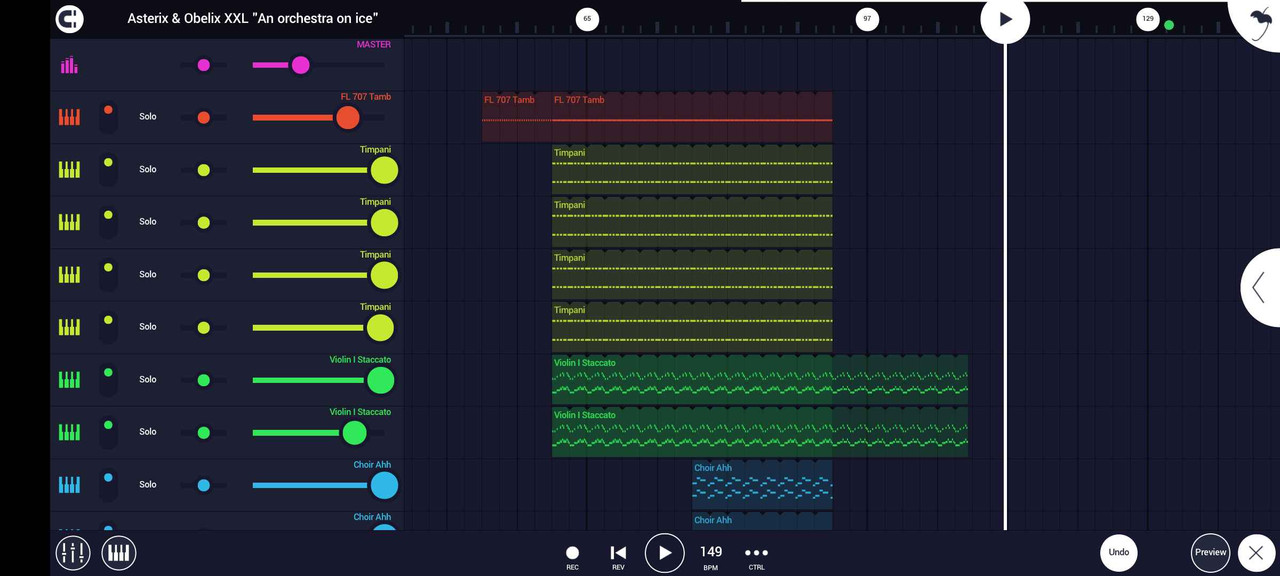Jump to bar 97 timeline marker
The width and height of the screenshot is (1280, 576).
[867, 19]
